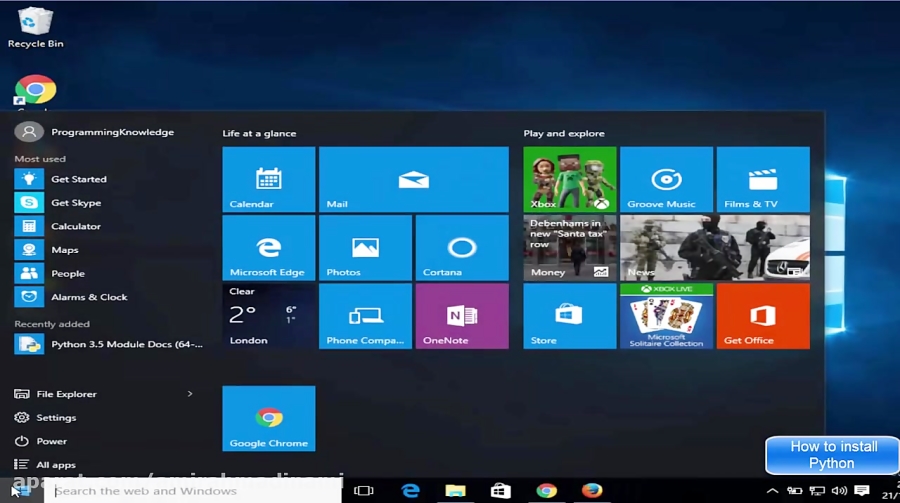Open Microsoft Solitaire Collection tile
The height and width of the screenshot is (503, 900).
pos(666,316)
